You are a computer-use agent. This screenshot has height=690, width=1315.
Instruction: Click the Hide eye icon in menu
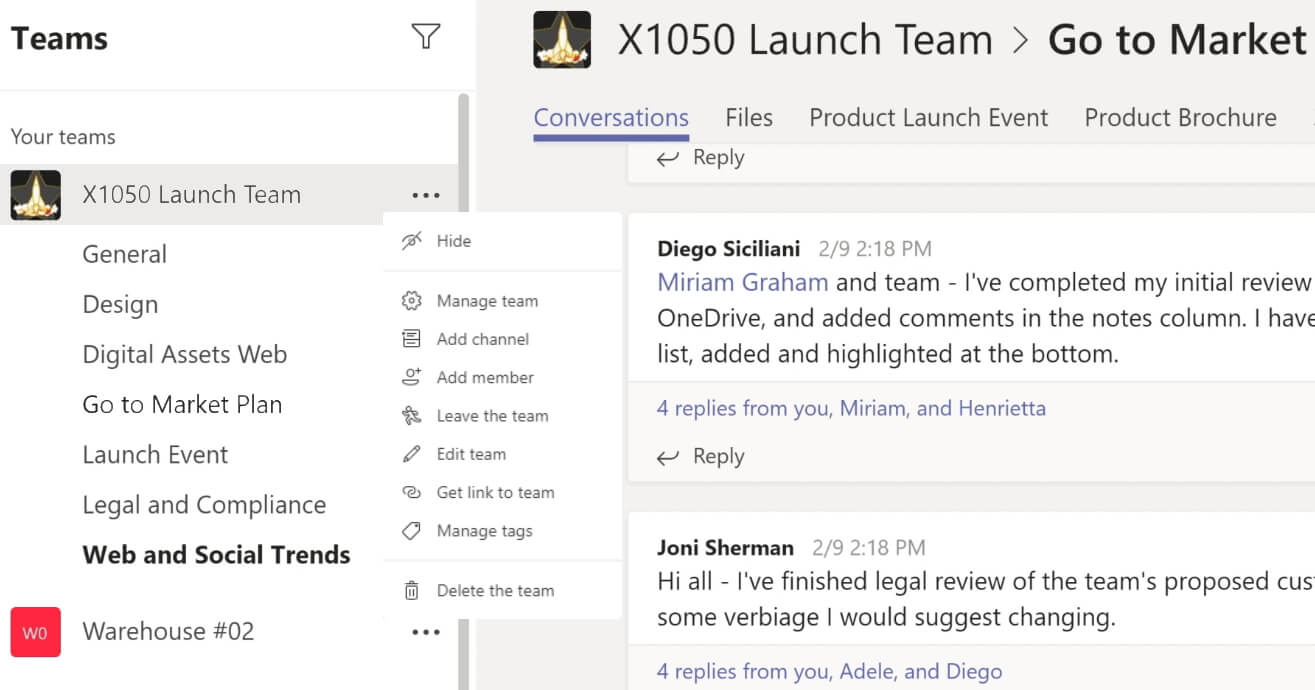coord(411,241)
